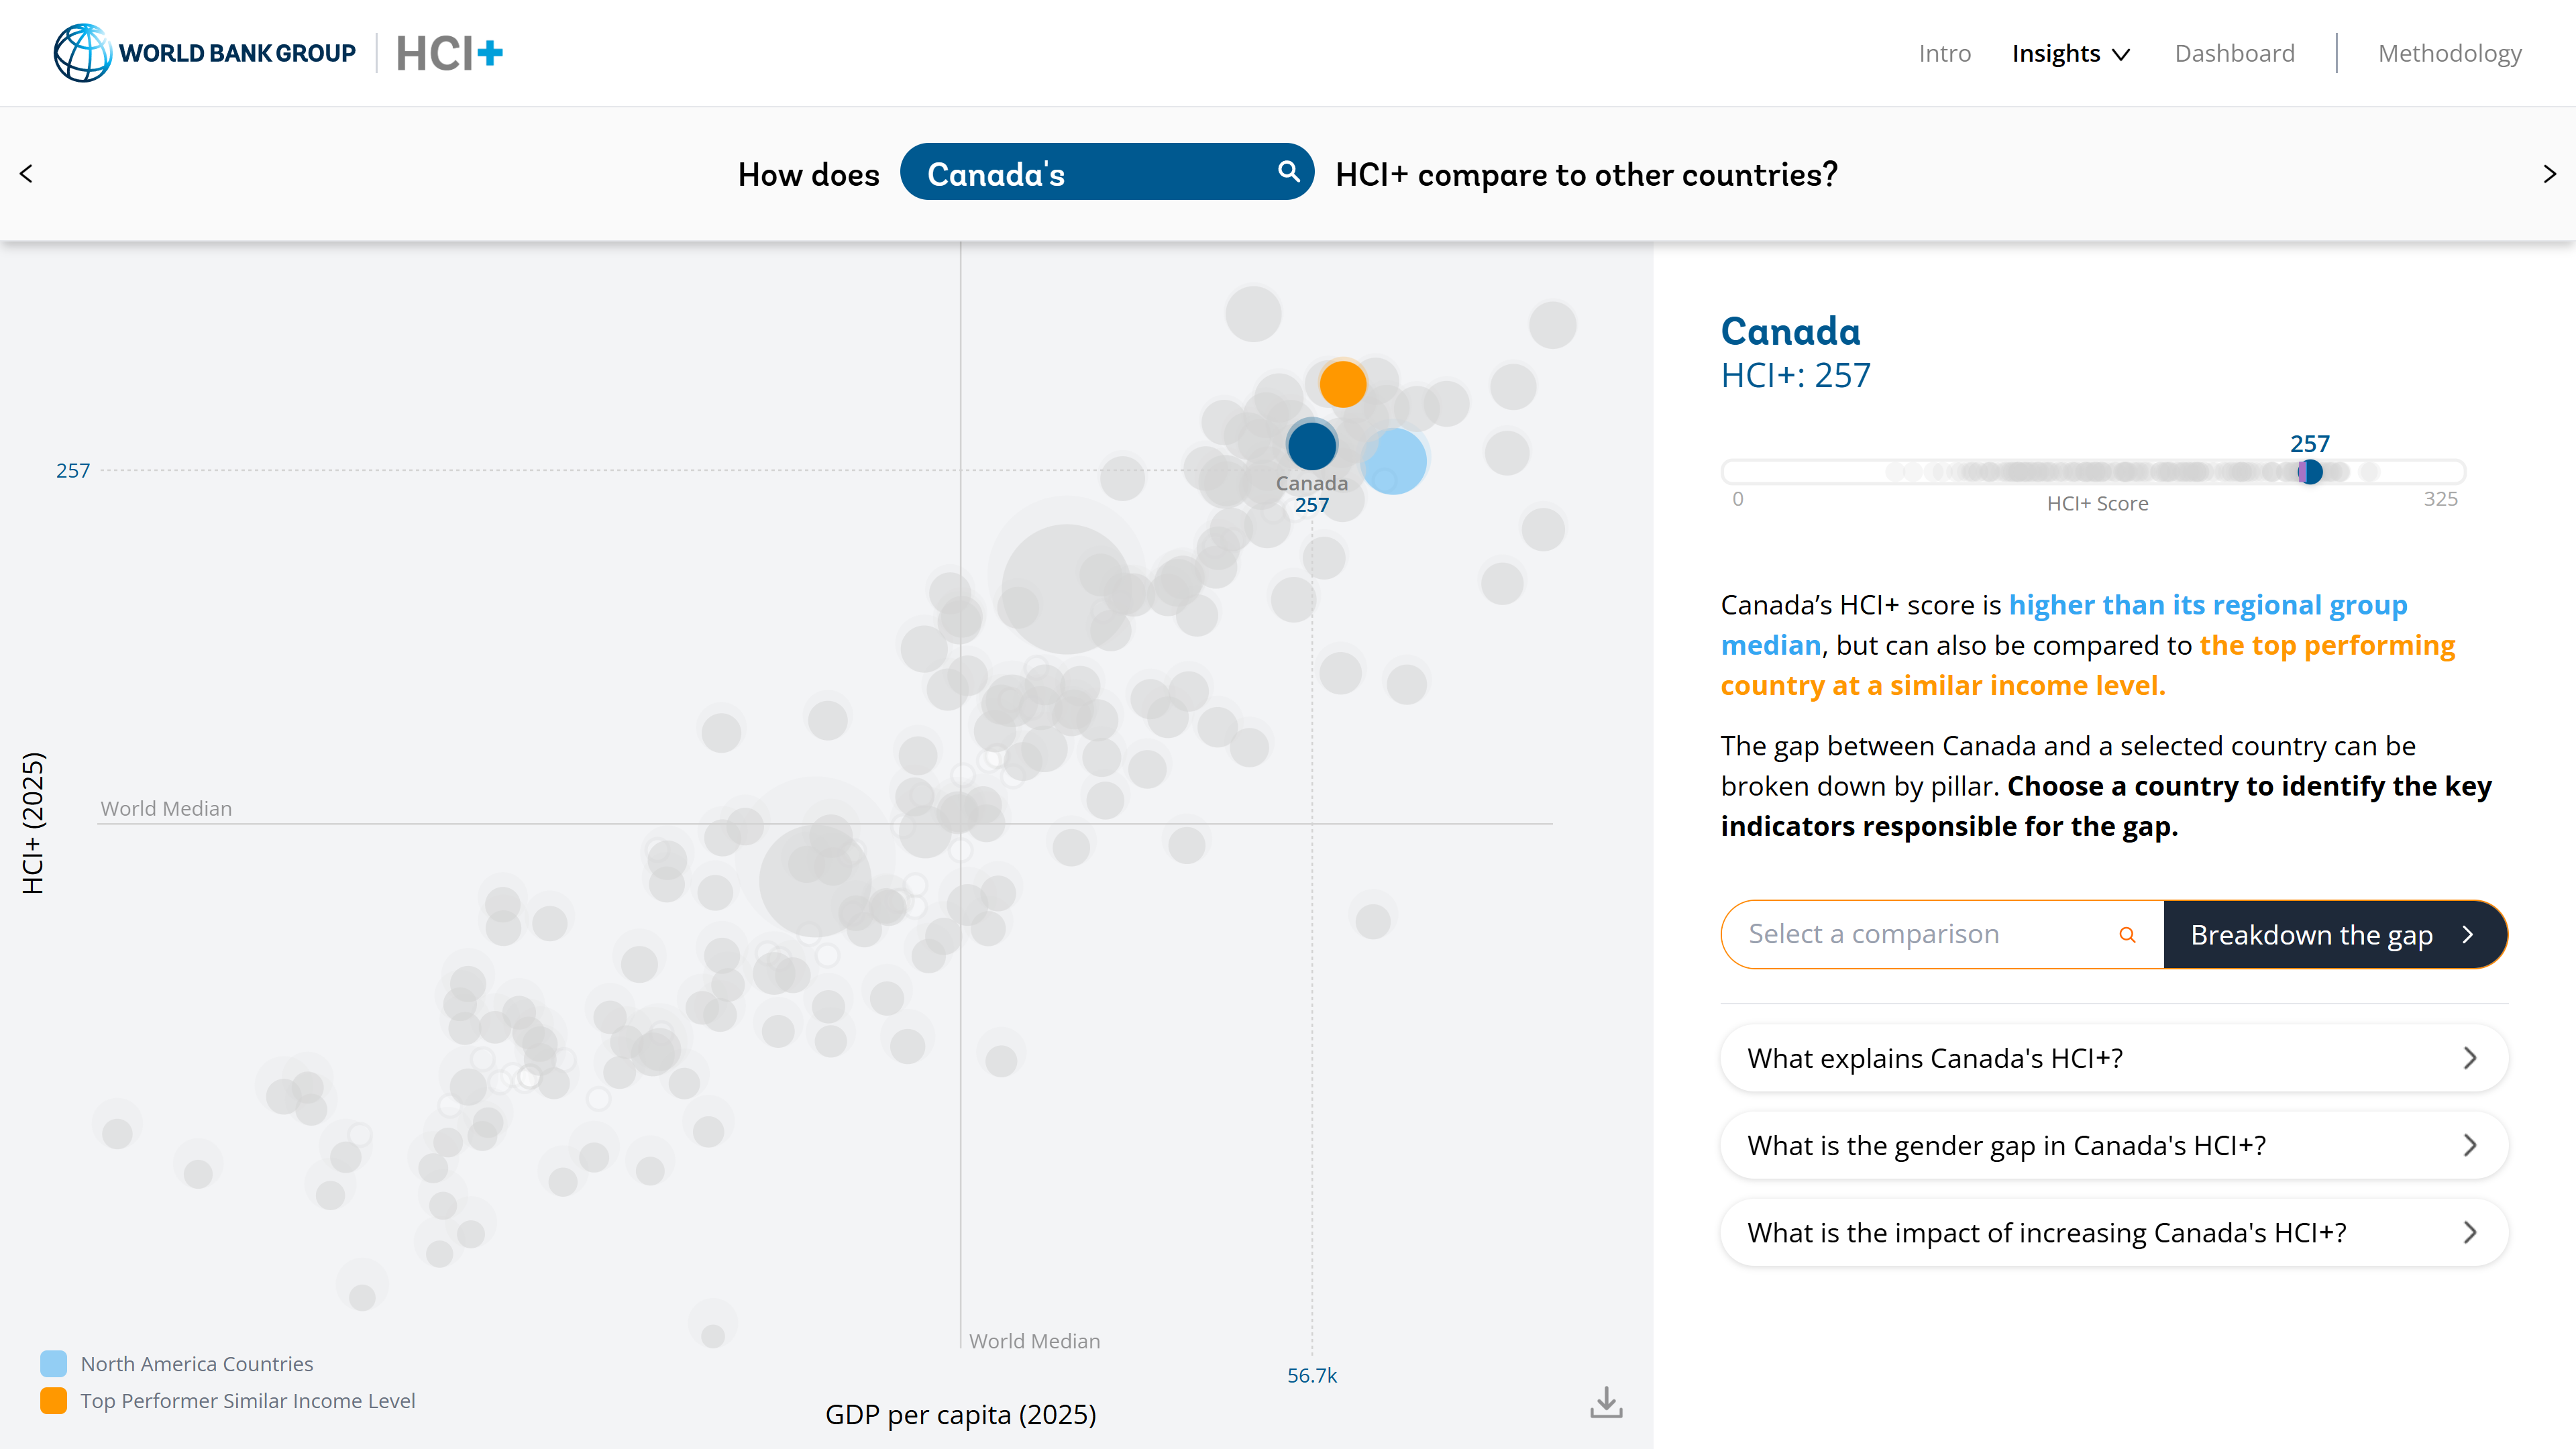The width and height of the screenshot is (2576, 1449).
Task: Click the arrow inside Breakdown the gap button
Action: coord(2467,935)
